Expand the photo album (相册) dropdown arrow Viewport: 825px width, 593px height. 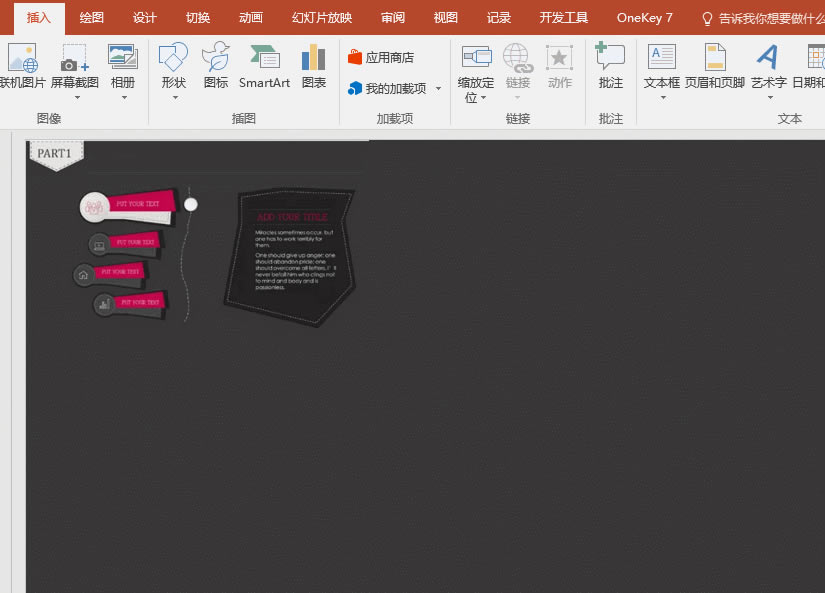coord(124,98)
